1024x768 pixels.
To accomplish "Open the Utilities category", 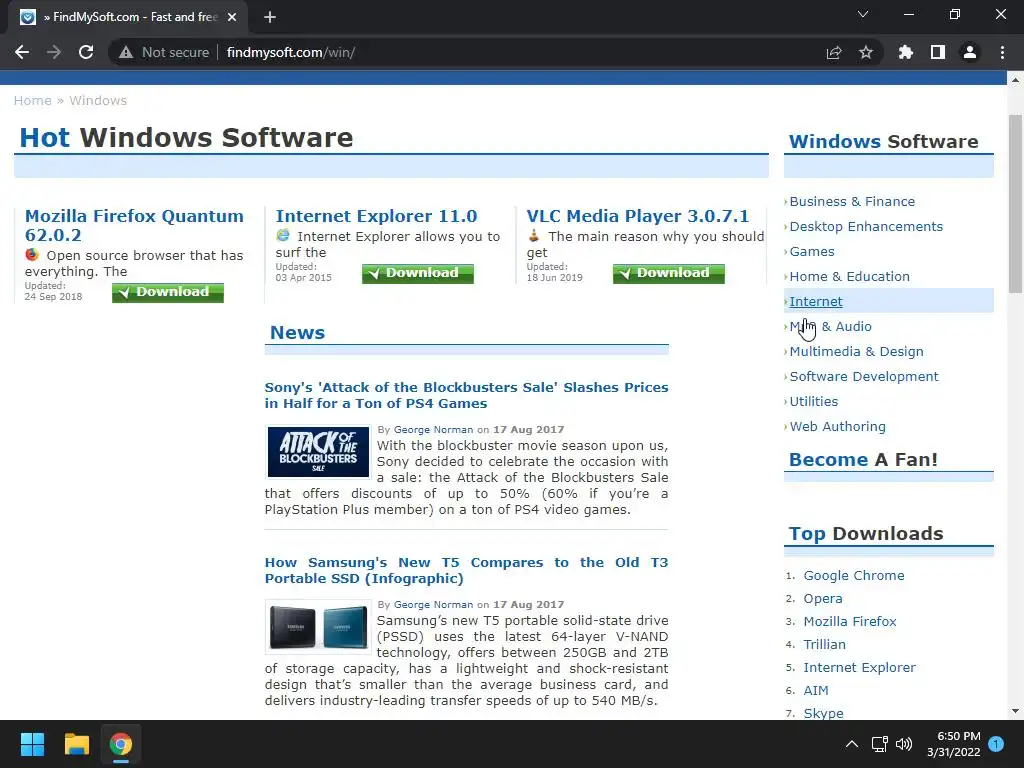I will tap(814, 402).
